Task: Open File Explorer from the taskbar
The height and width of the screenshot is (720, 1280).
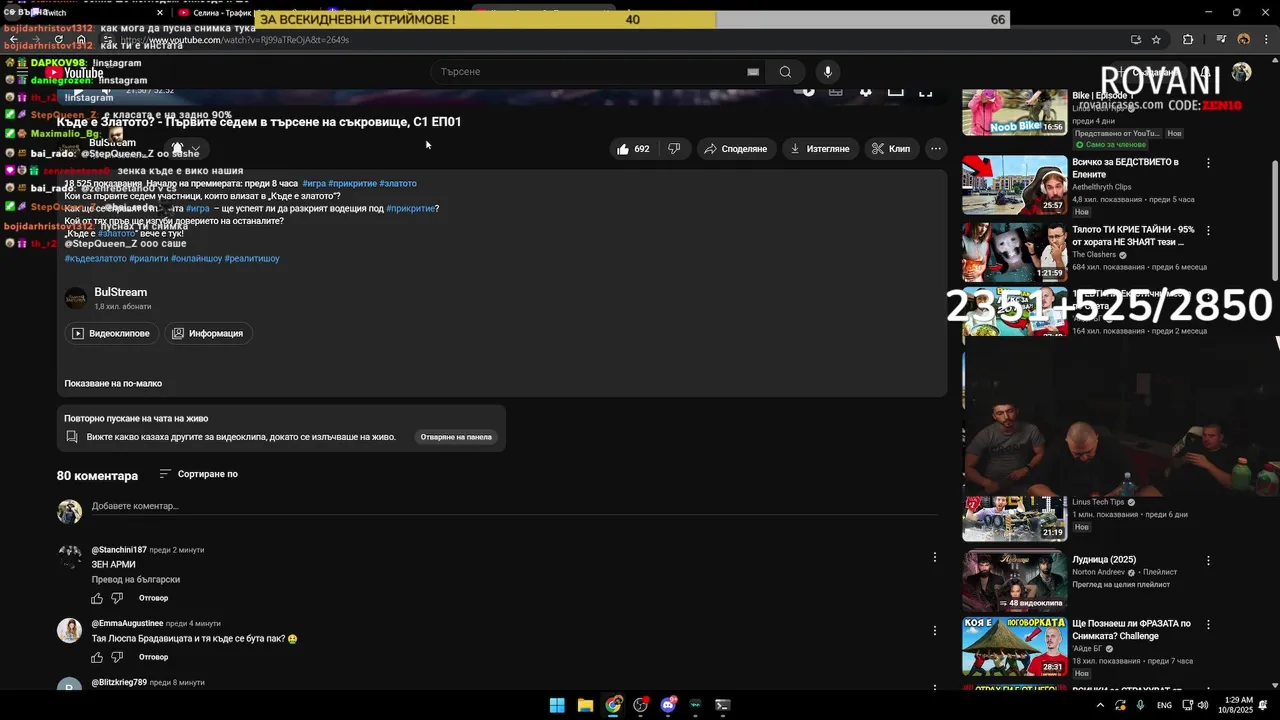Action: point(585,705)
